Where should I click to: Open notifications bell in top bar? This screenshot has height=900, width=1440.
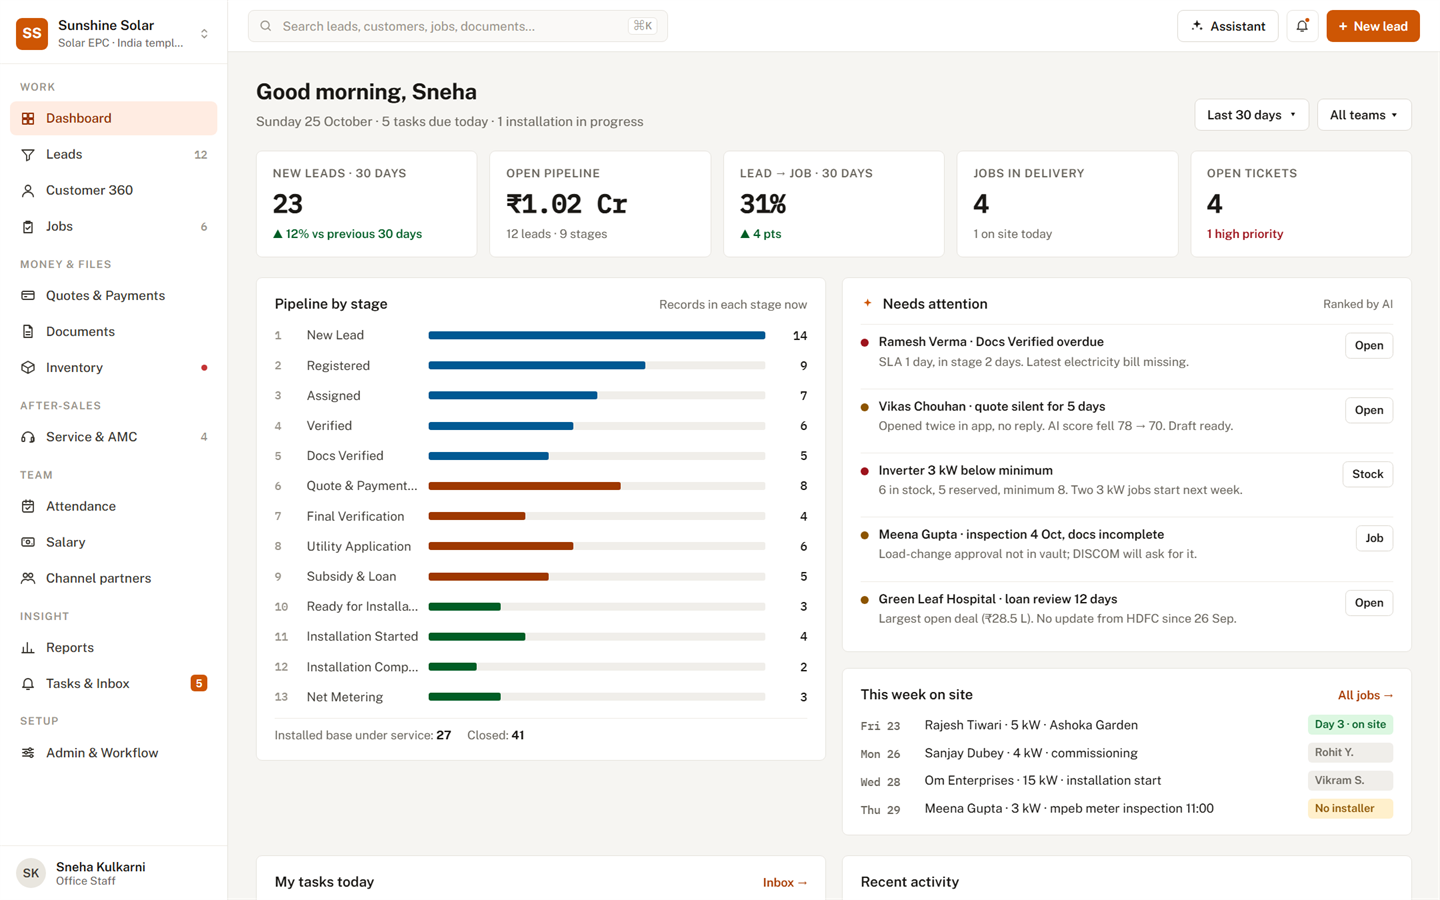[1302, 26]
